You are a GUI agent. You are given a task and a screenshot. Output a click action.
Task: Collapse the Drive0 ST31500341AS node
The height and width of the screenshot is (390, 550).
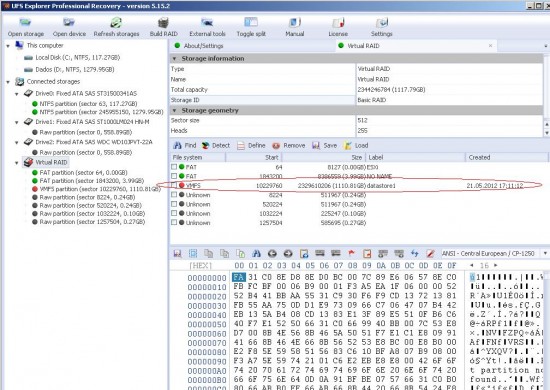coord(16,94)
